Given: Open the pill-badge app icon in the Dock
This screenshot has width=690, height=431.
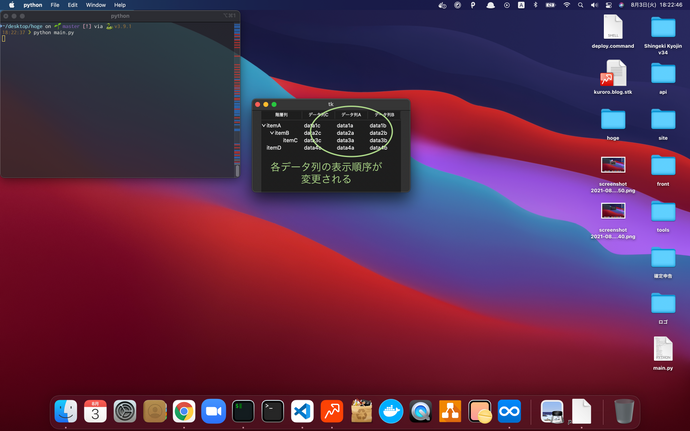Looking at the screenshot, I should coord(480,411).
